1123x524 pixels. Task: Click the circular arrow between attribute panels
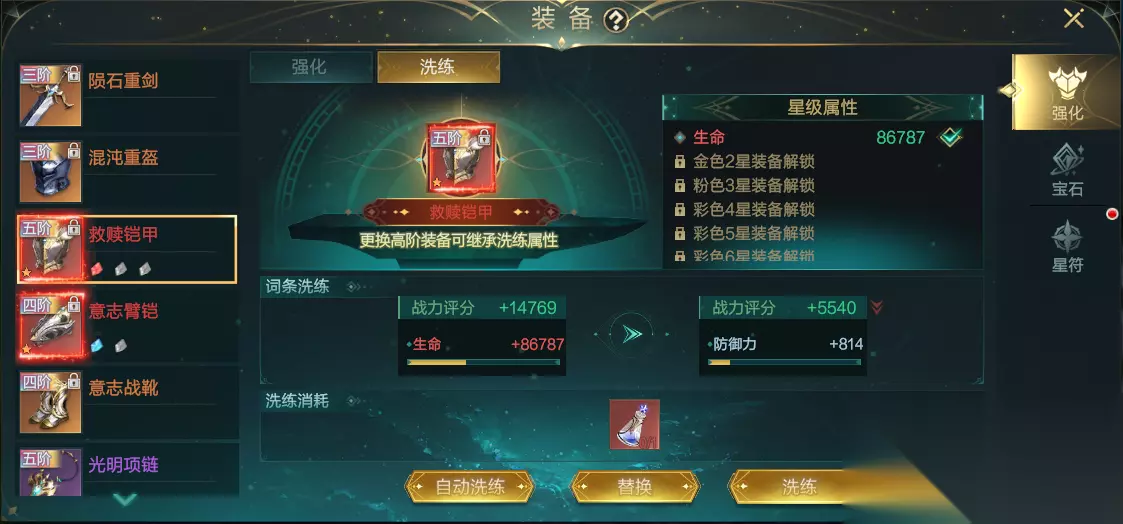[x=632, y=334]
